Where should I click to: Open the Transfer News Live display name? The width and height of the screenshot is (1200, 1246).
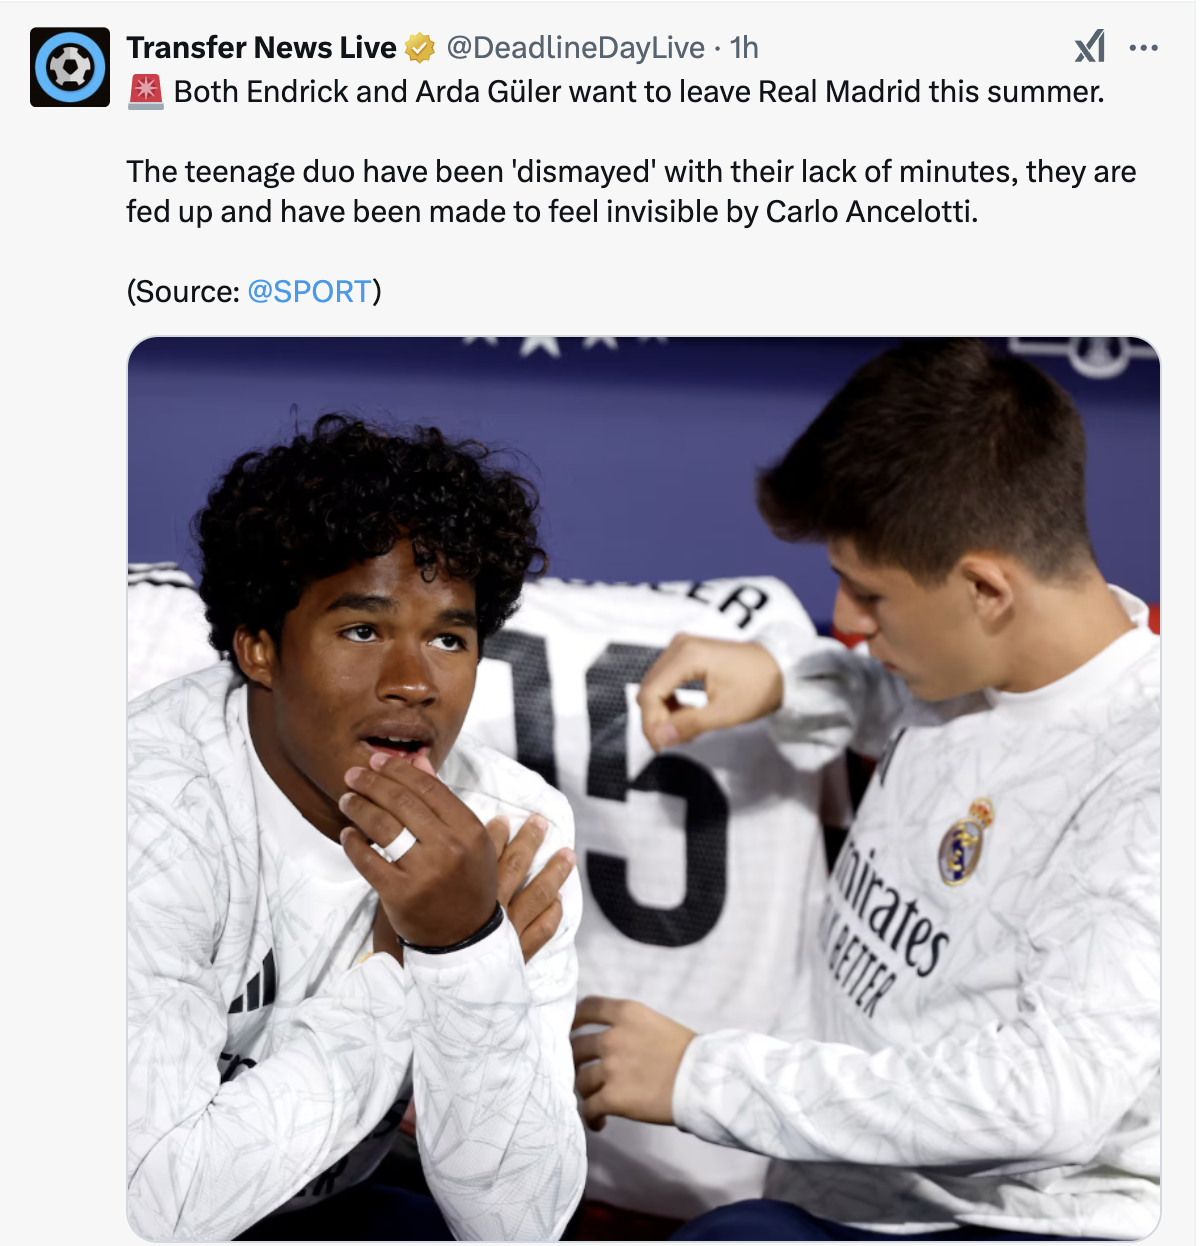pyautogui.click(x=262, y=47)
